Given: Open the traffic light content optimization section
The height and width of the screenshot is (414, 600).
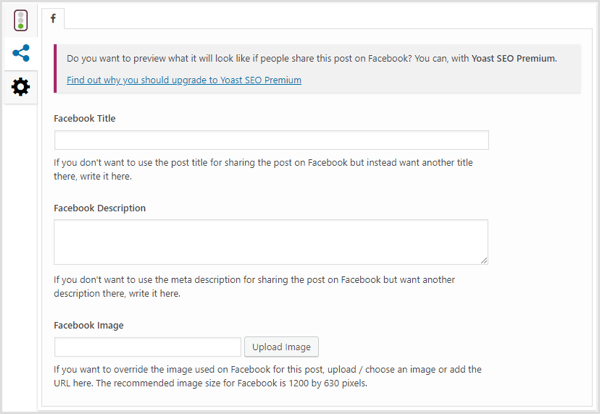Looking at the screenshot, I should click(x=21, y=20).
